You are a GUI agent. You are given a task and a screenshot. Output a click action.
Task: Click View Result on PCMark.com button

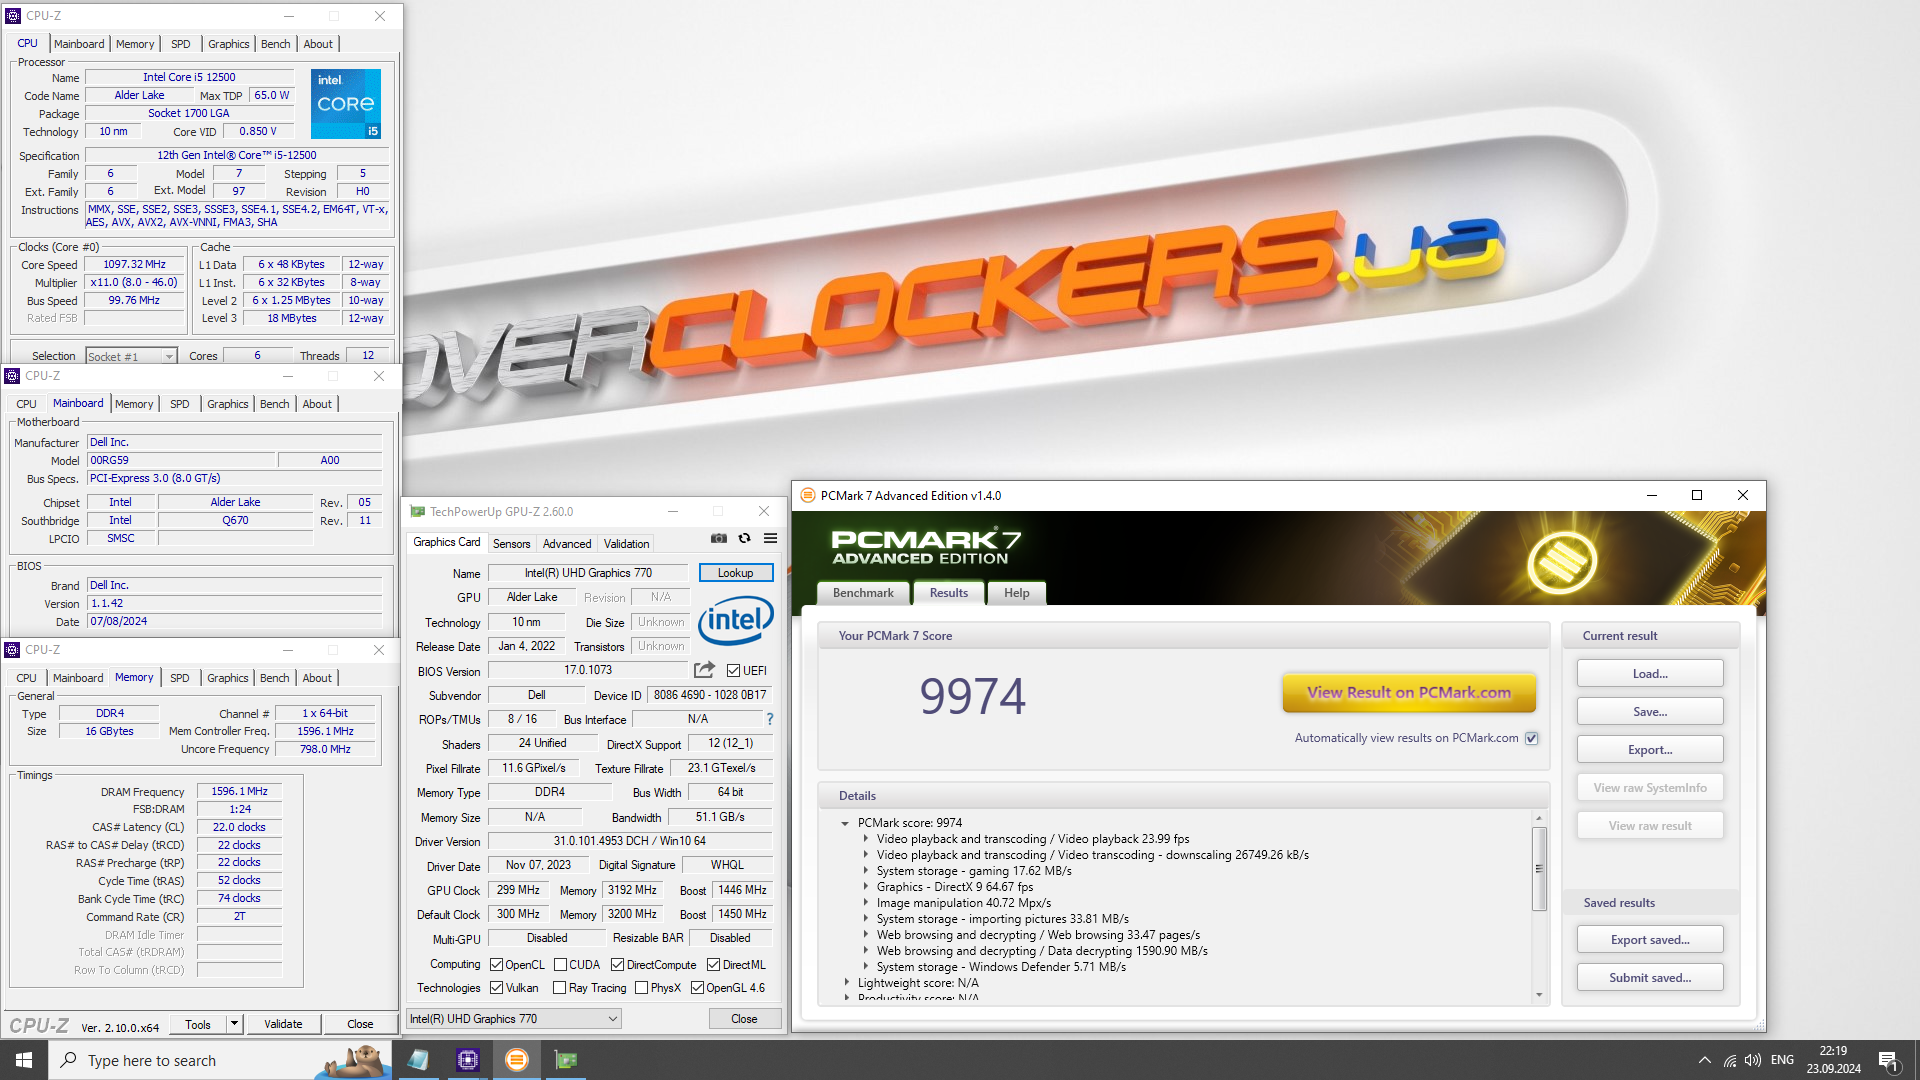(x=1409, y=692)
